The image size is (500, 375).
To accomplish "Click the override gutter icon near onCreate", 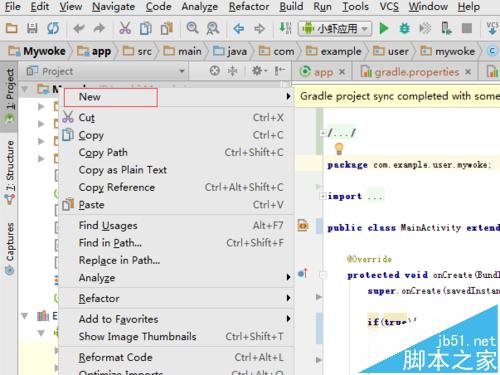I will point(303,273).
